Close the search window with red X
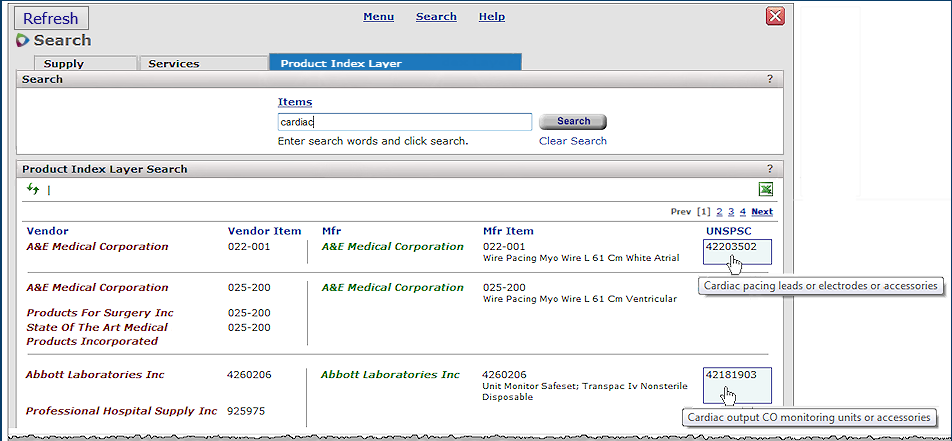The image size is (952, 441). pyautogui.click(x=775, y=17)
